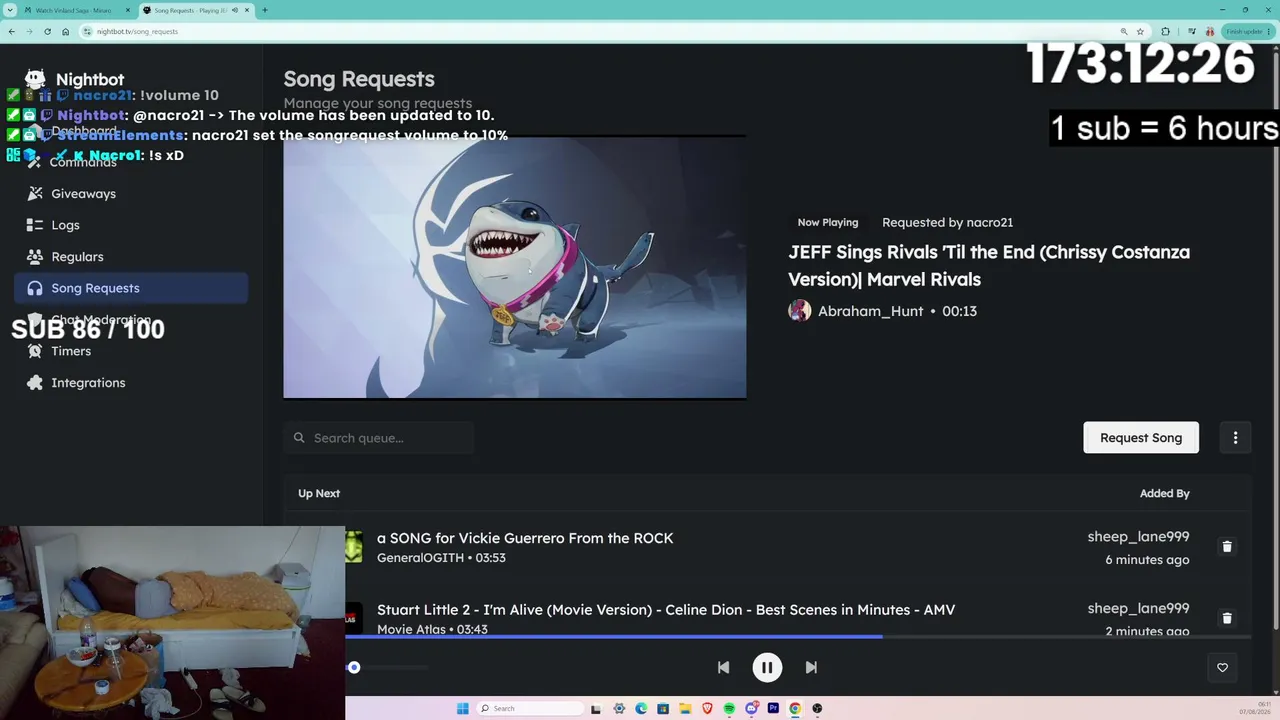Click the zoom magnifier in address bar
Viewport: 1280px width, 720px height.
1124,31
